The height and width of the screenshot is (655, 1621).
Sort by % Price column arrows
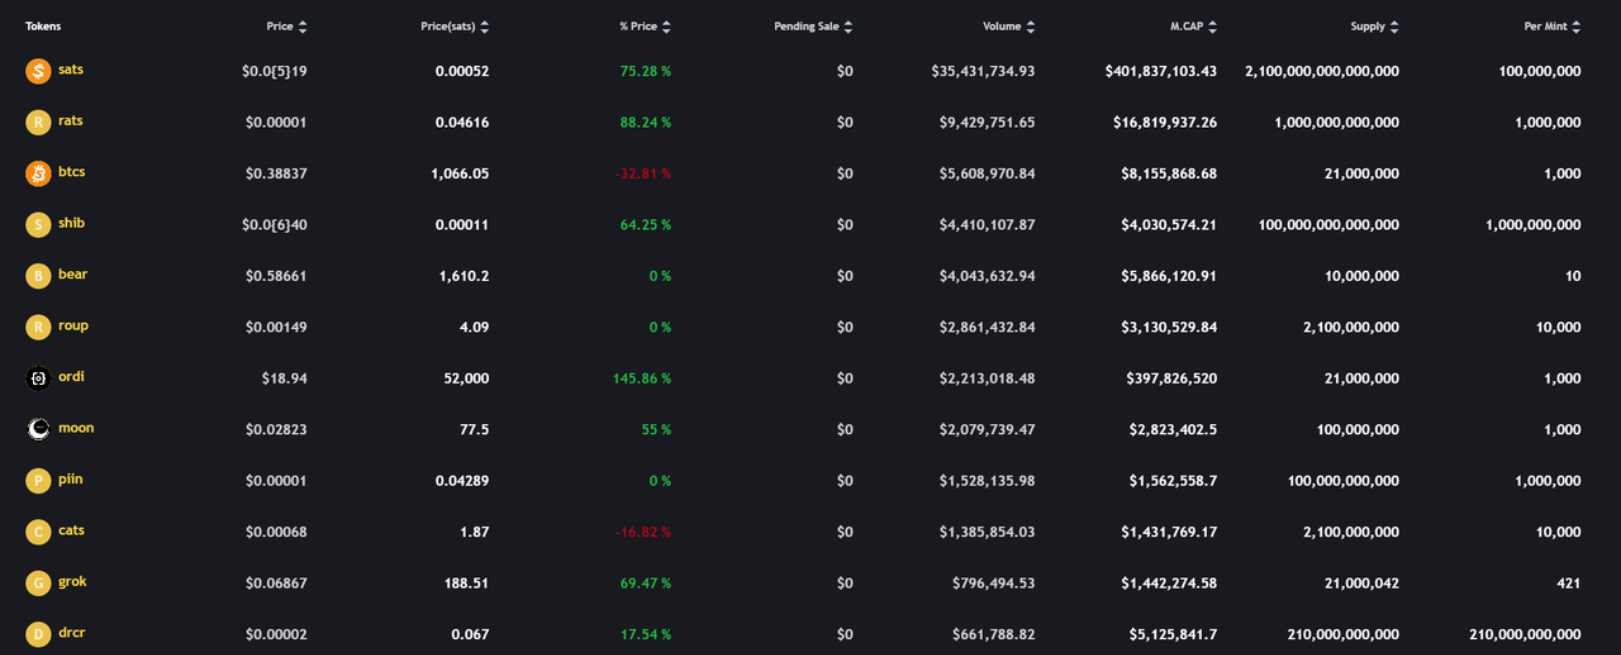[667, 27]
